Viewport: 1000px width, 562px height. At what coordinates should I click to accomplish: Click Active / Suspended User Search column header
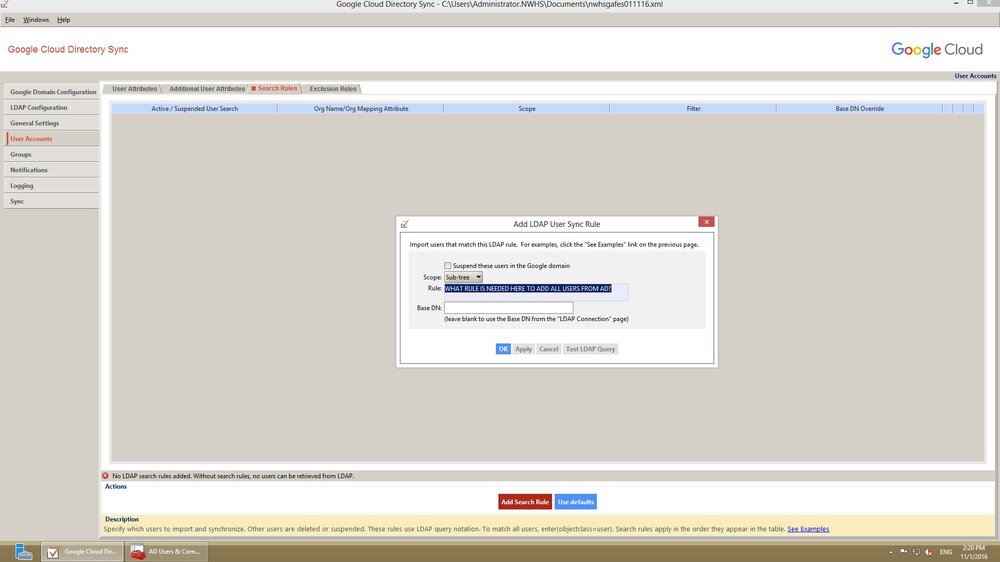pyautogui.click(x=195, y=108)
